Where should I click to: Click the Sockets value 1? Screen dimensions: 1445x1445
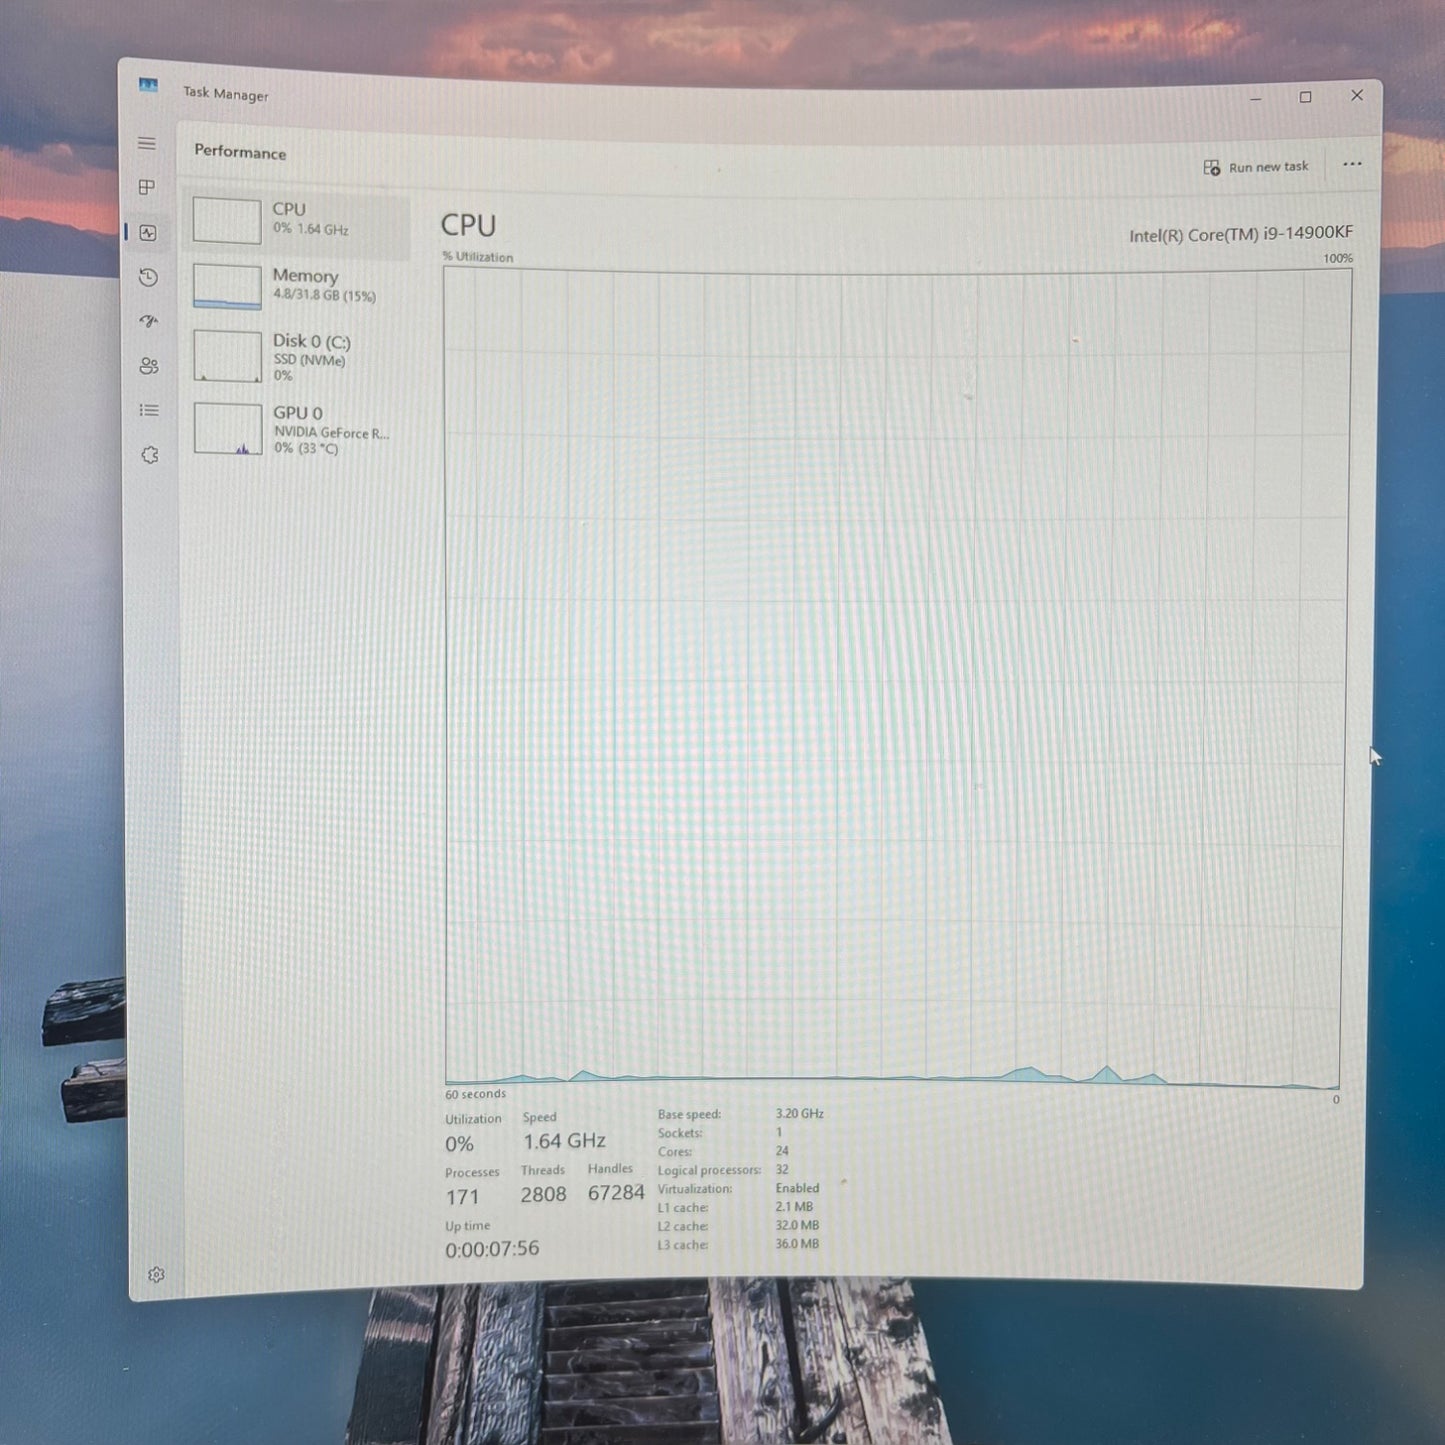click(779, 1132)
